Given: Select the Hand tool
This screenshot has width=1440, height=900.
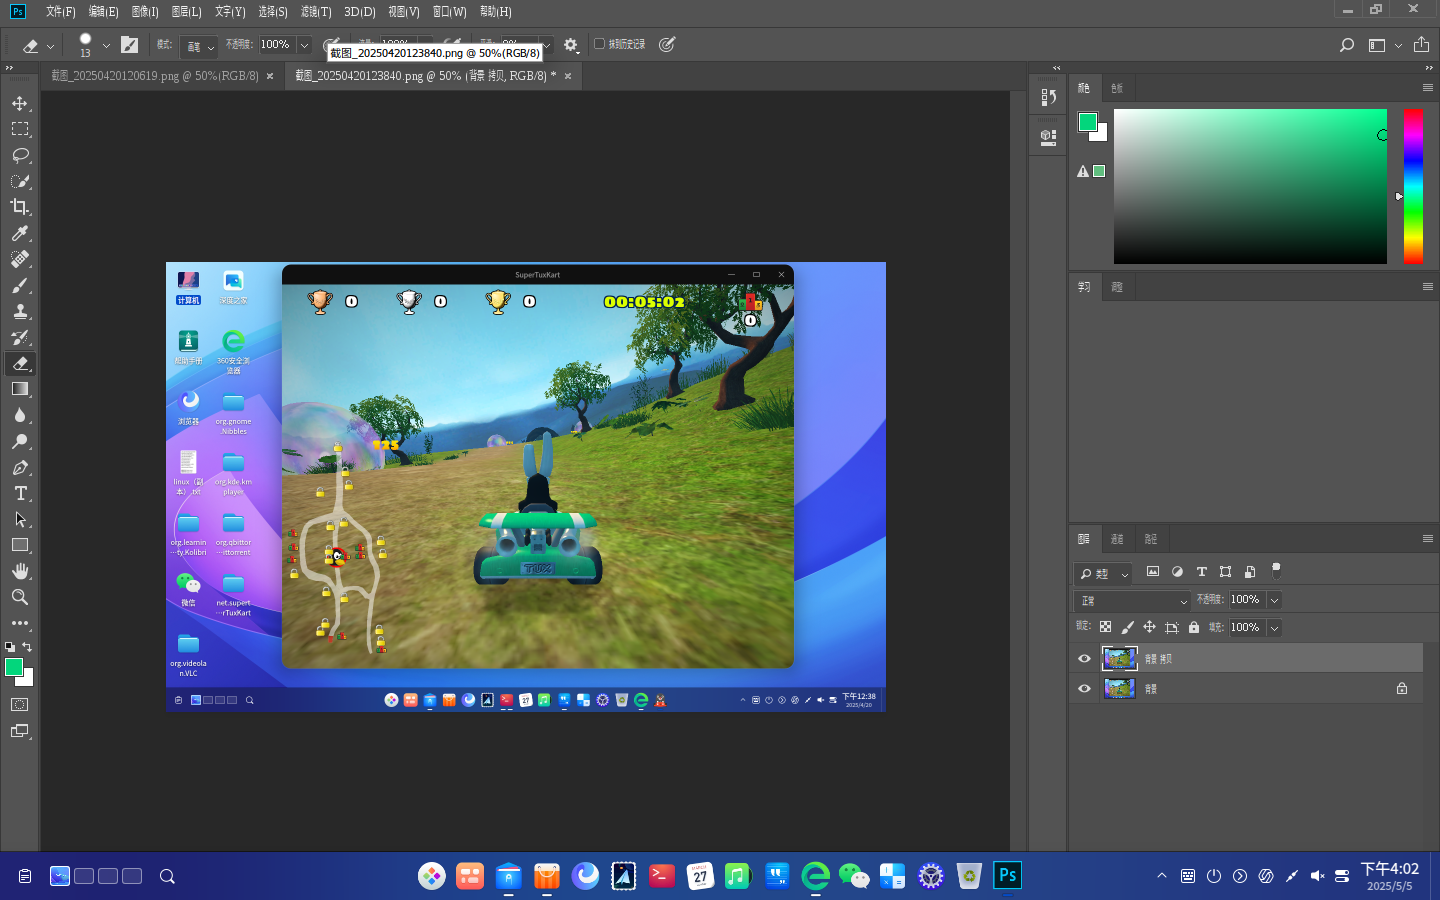Looking at the screenshot, I should 20,571.
